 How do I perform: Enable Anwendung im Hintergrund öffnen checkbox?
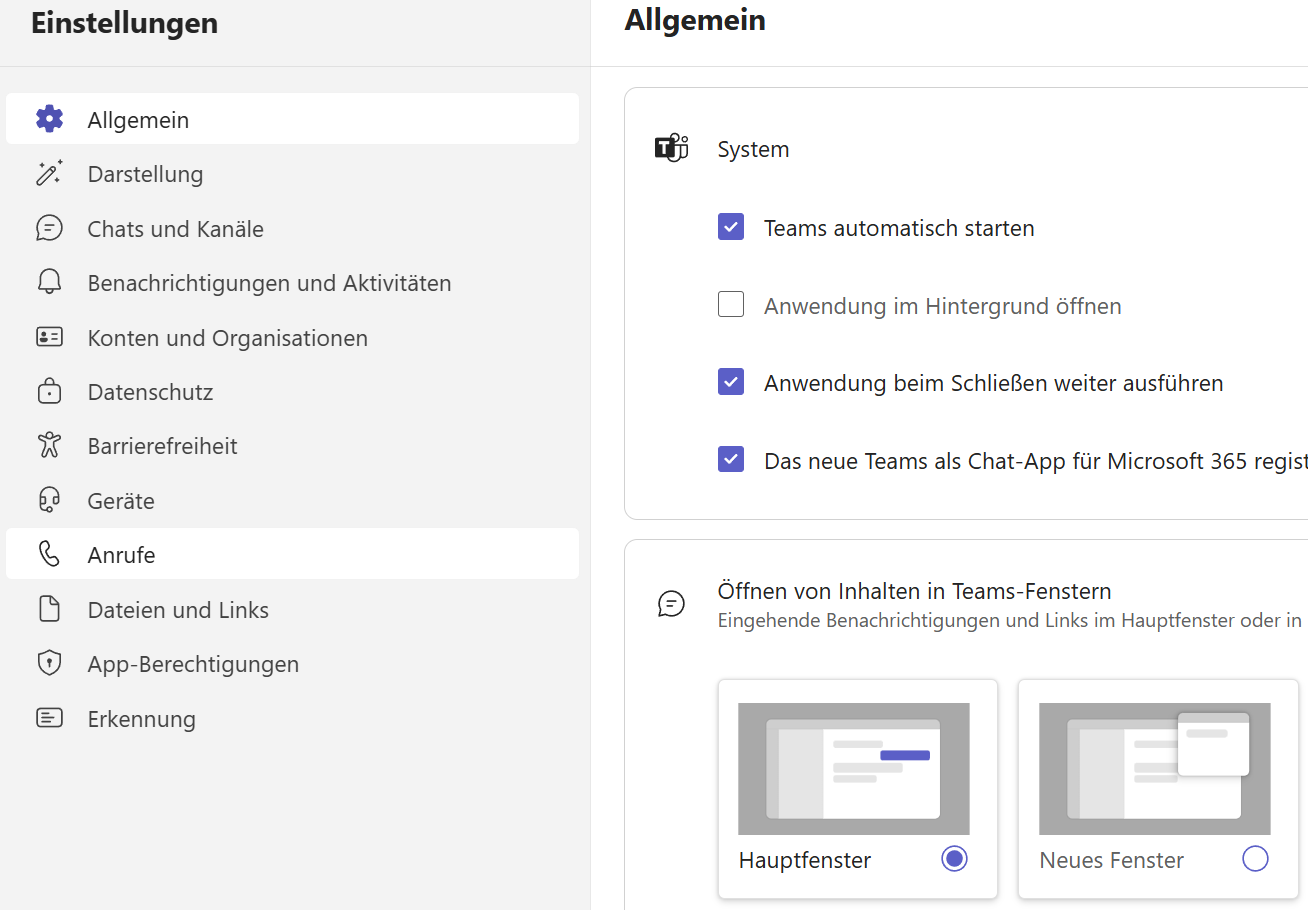tap(731, 305)
